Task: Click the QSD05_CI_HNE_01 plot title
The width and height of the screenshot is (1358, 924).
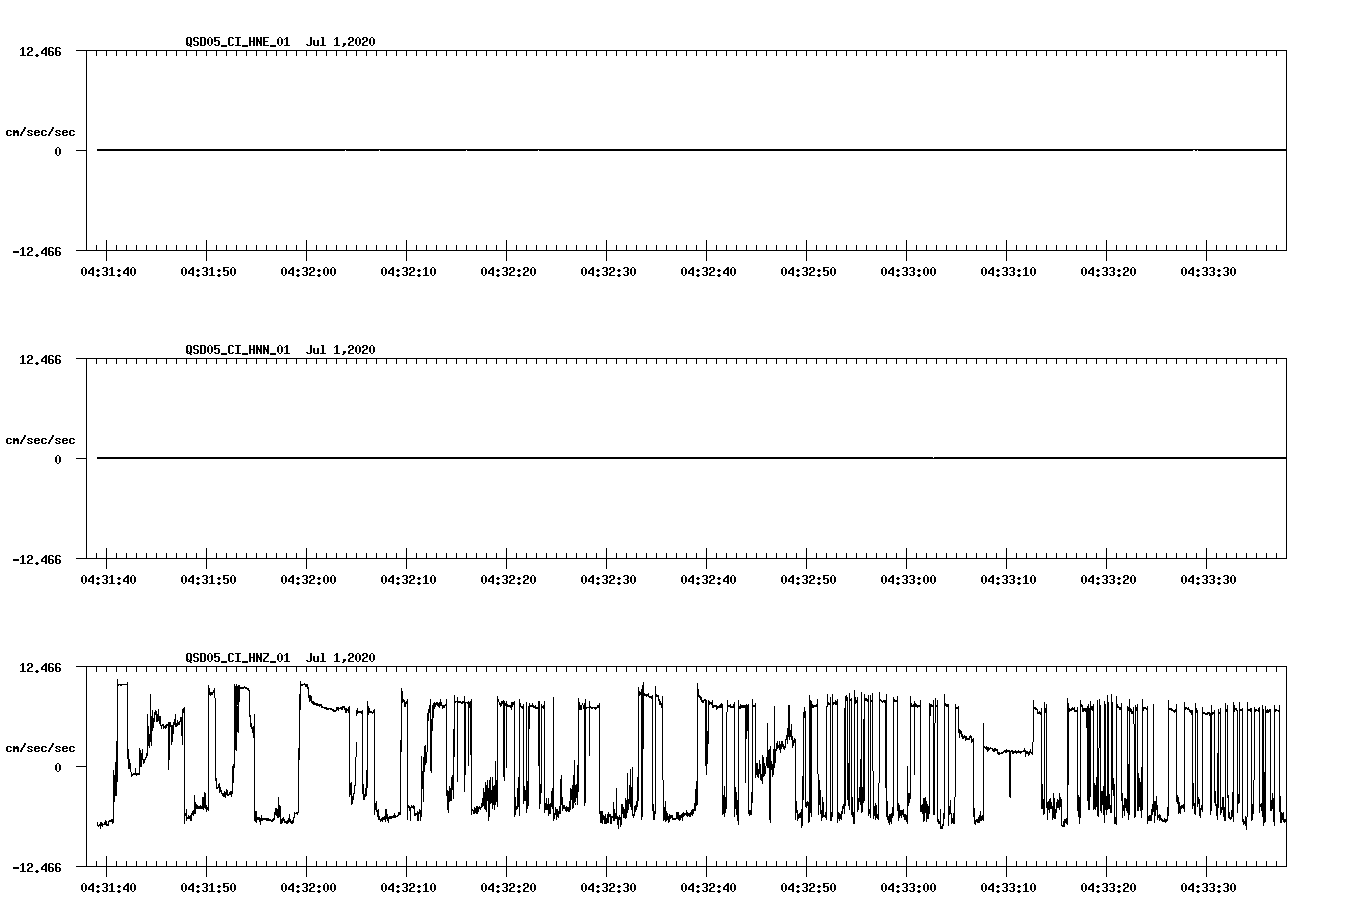Action: (x=237, y=42)
